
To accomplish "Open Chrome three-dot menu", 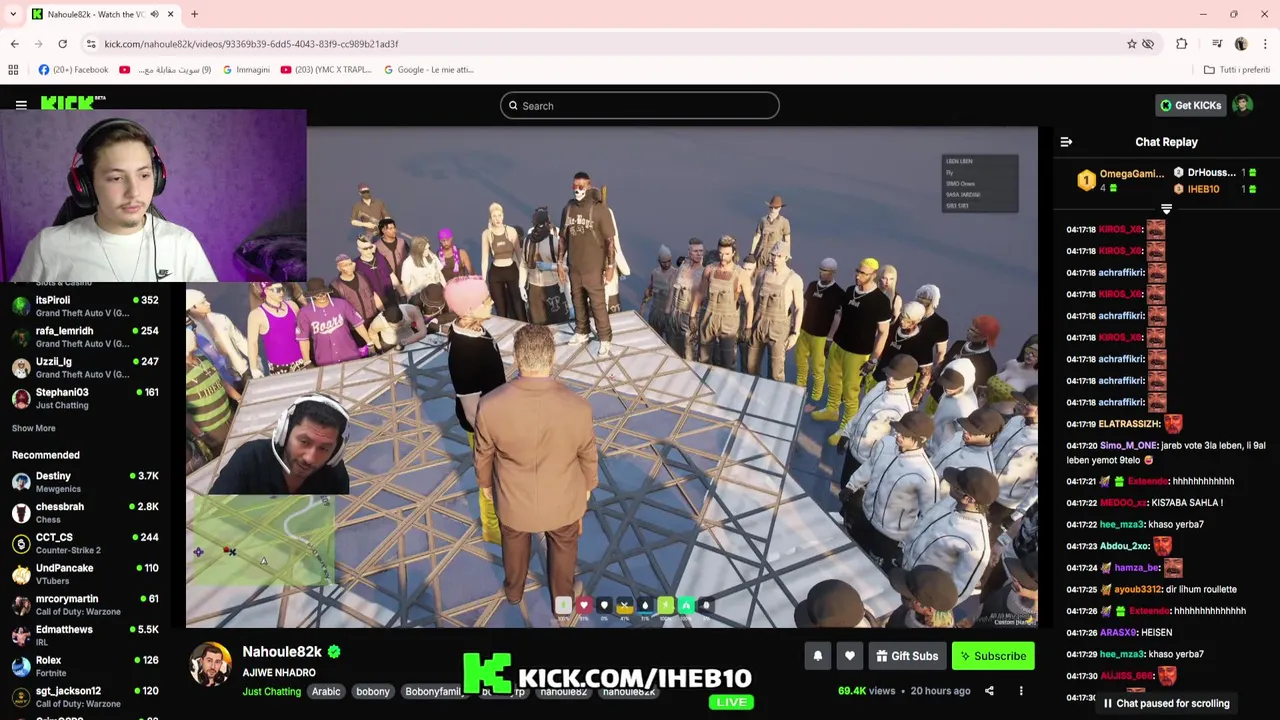I will click(1265, 44).
